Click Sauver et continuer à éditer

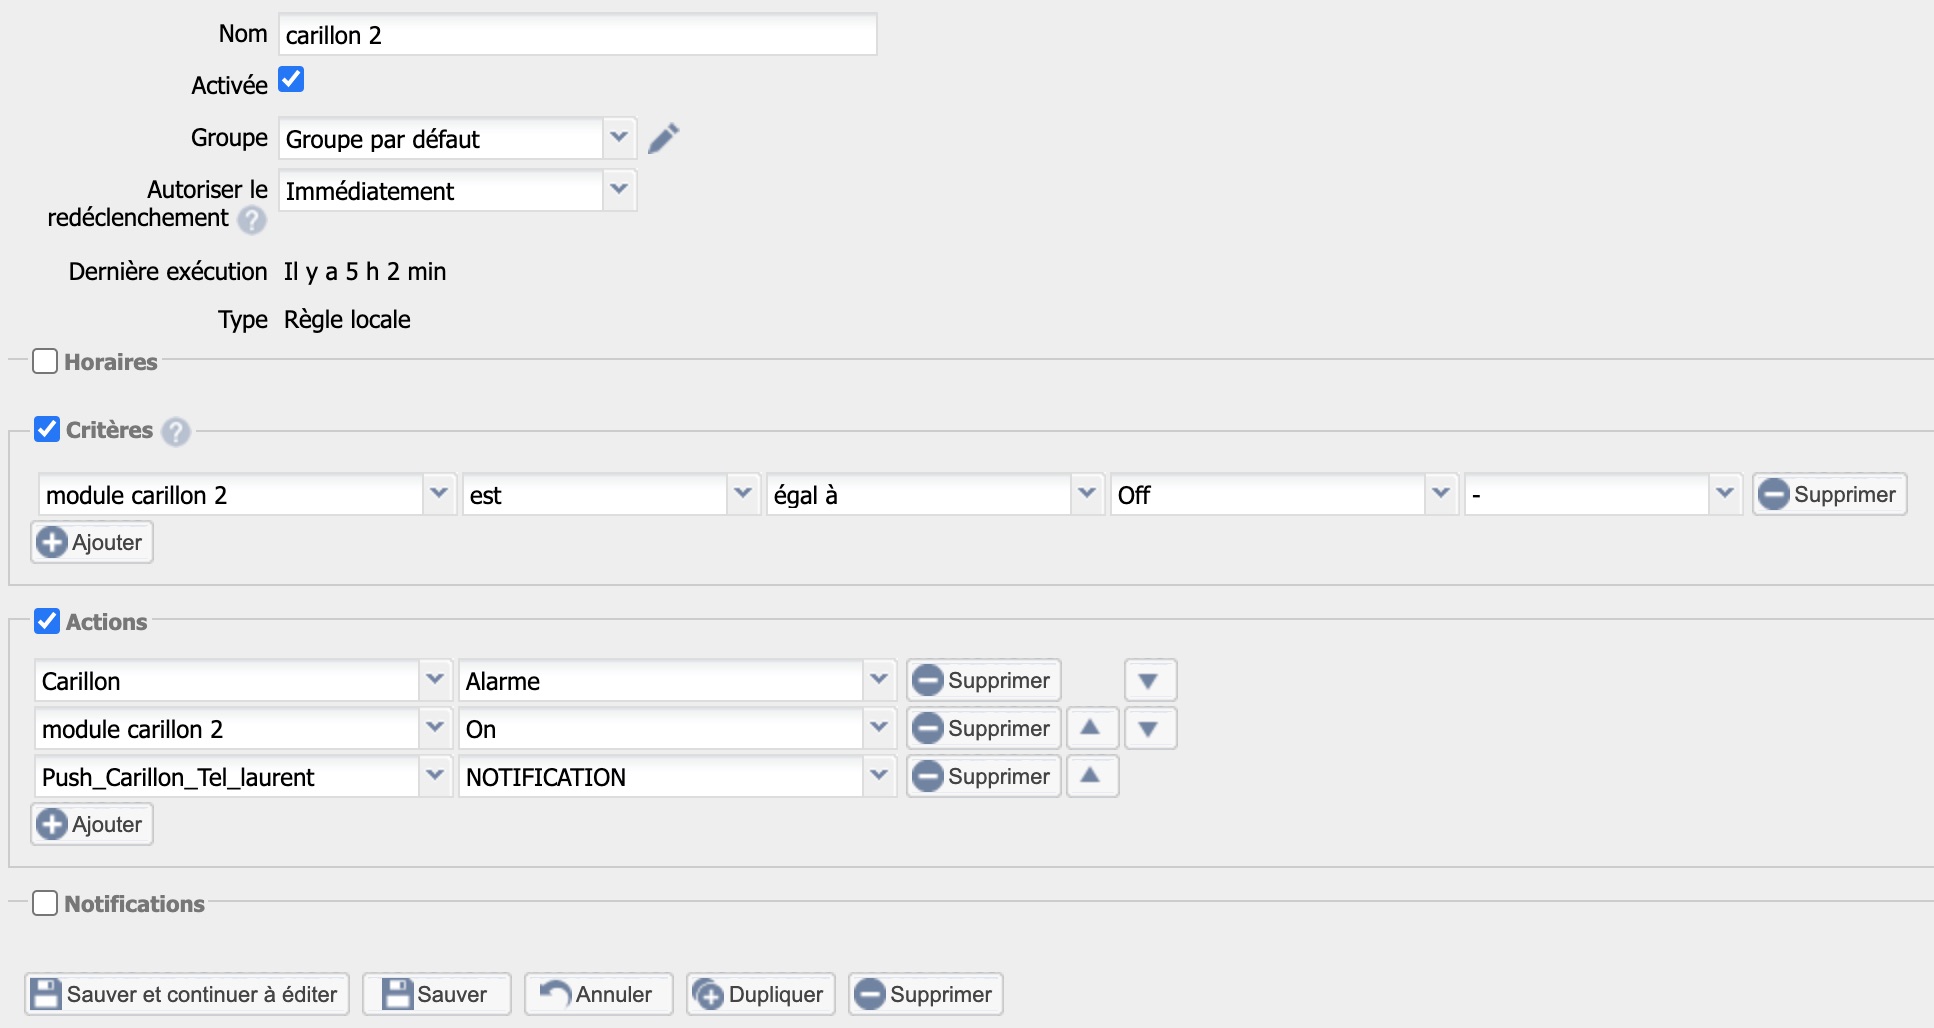[186, 994]
